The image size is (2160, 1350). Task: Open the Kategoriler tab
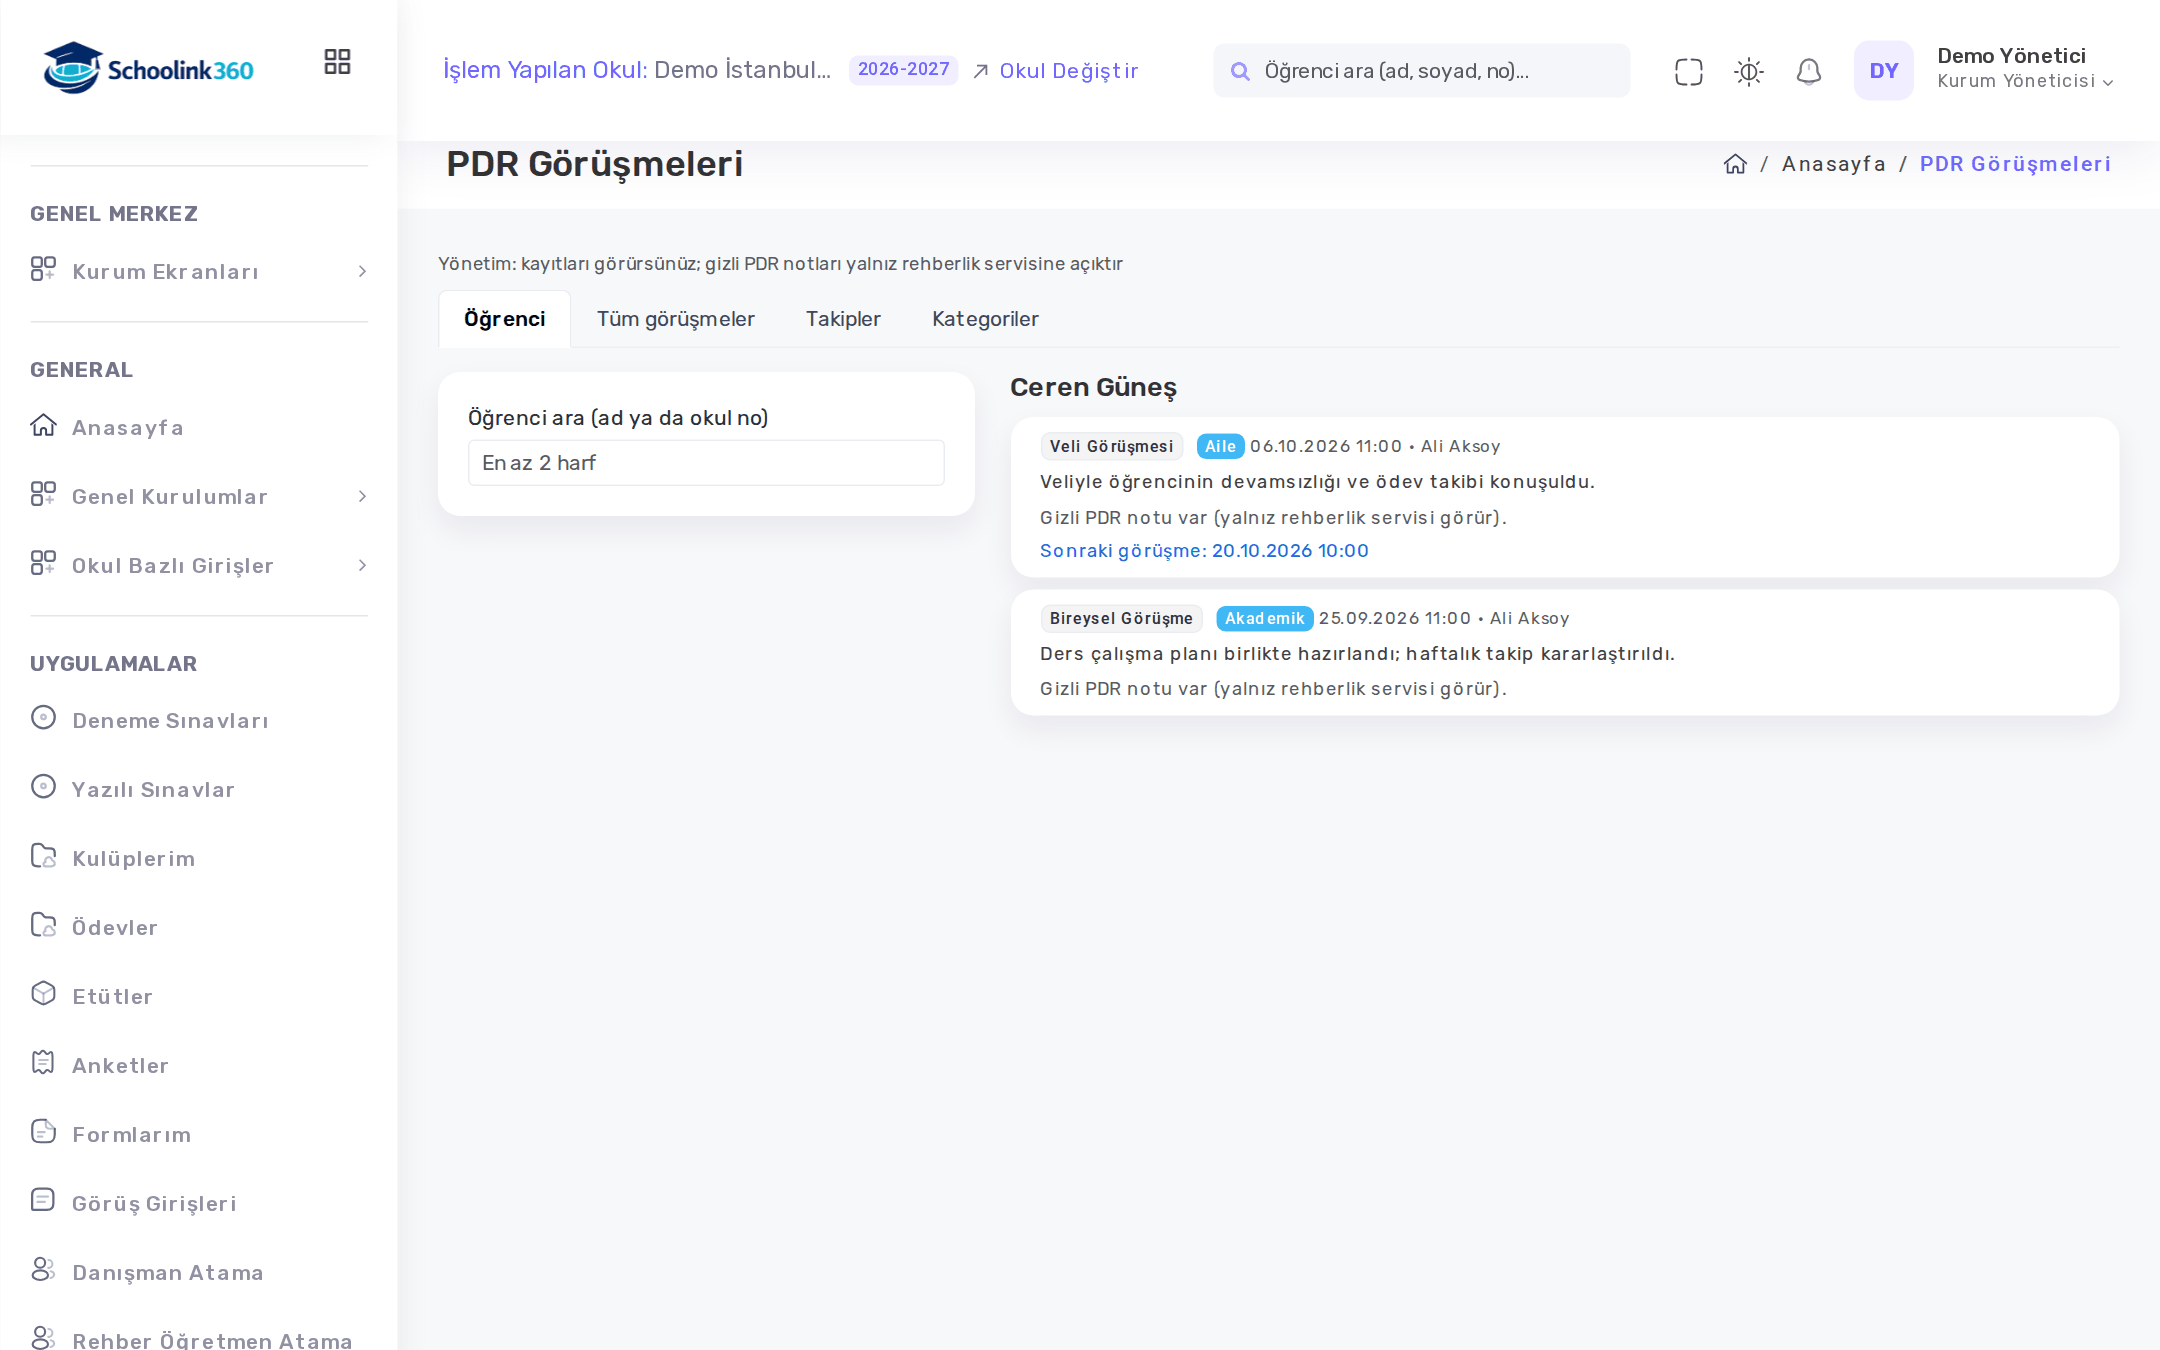pos(985,319)
